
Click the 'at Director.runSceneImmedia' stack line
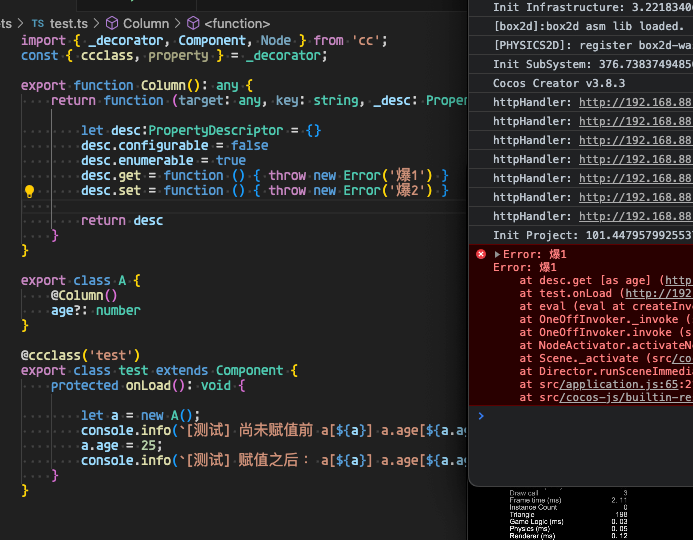click(605, 371)
